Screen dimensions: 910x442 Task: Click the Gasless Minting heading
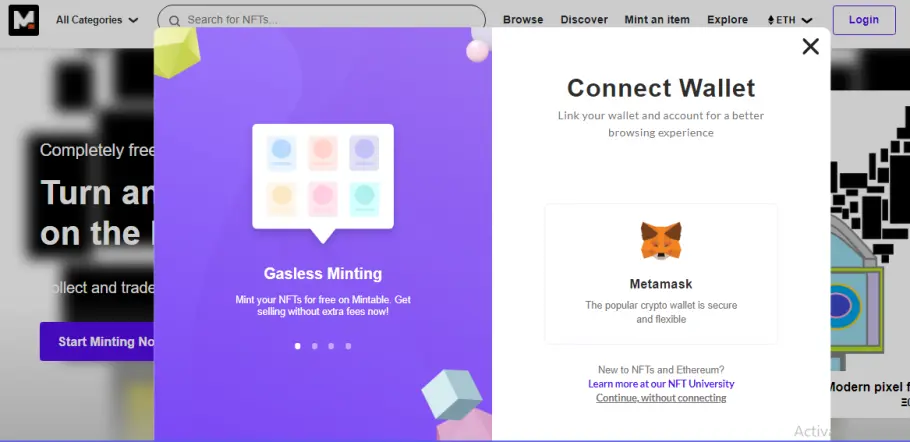(323, 273)
